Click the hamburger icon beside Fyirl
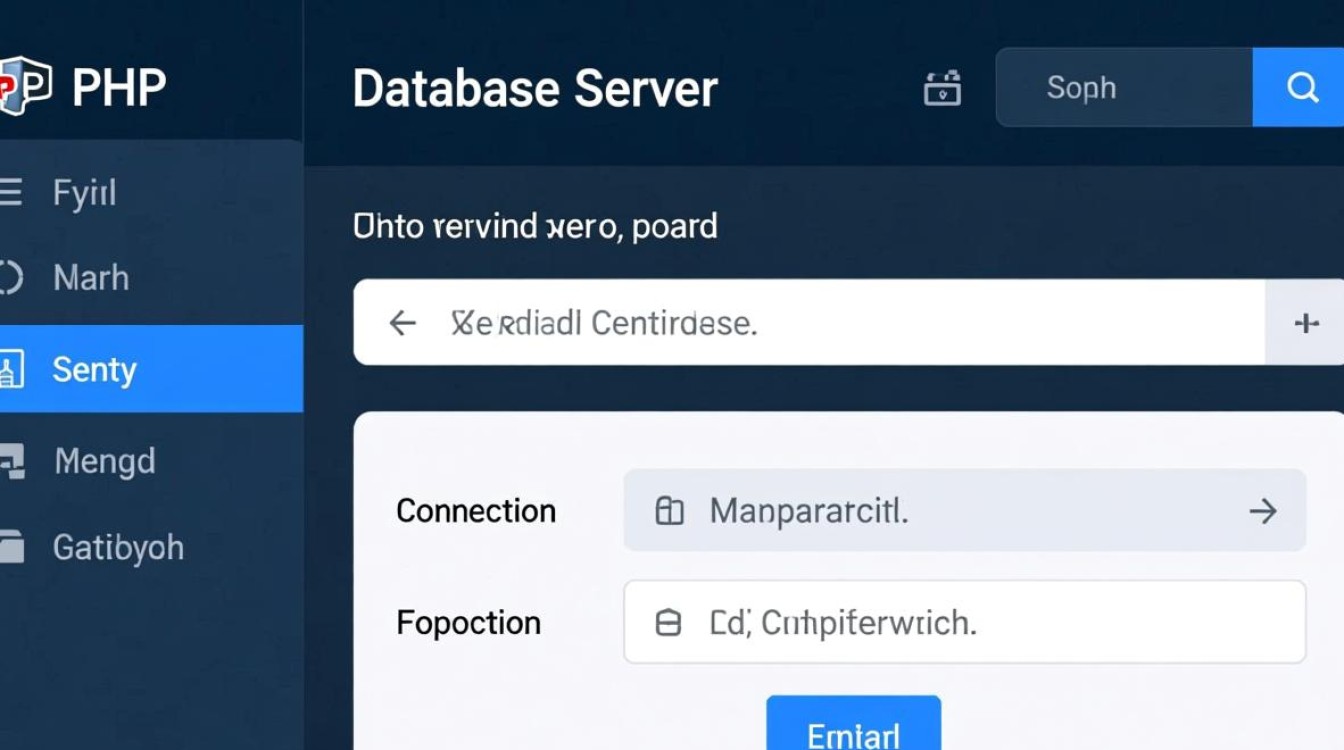The width and height of the screenshot is (1344, 750). coord(10,192)
